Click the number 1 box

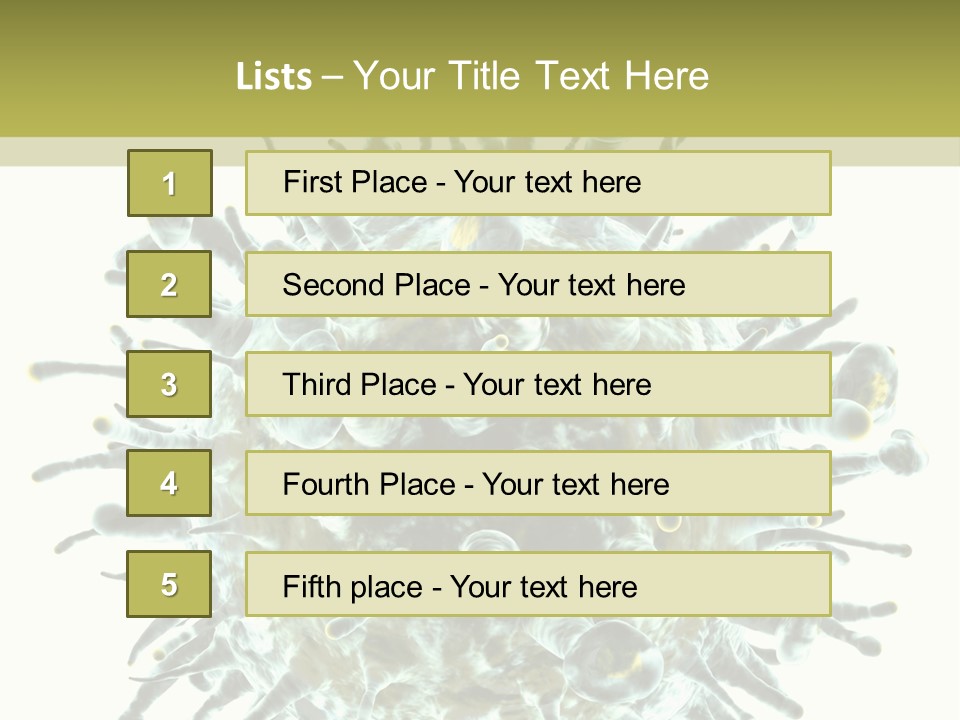pos(169,183)
